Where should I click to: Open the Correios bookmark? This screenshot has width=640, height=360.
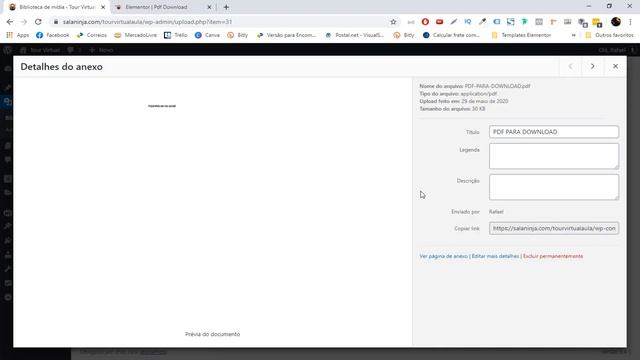91,35
